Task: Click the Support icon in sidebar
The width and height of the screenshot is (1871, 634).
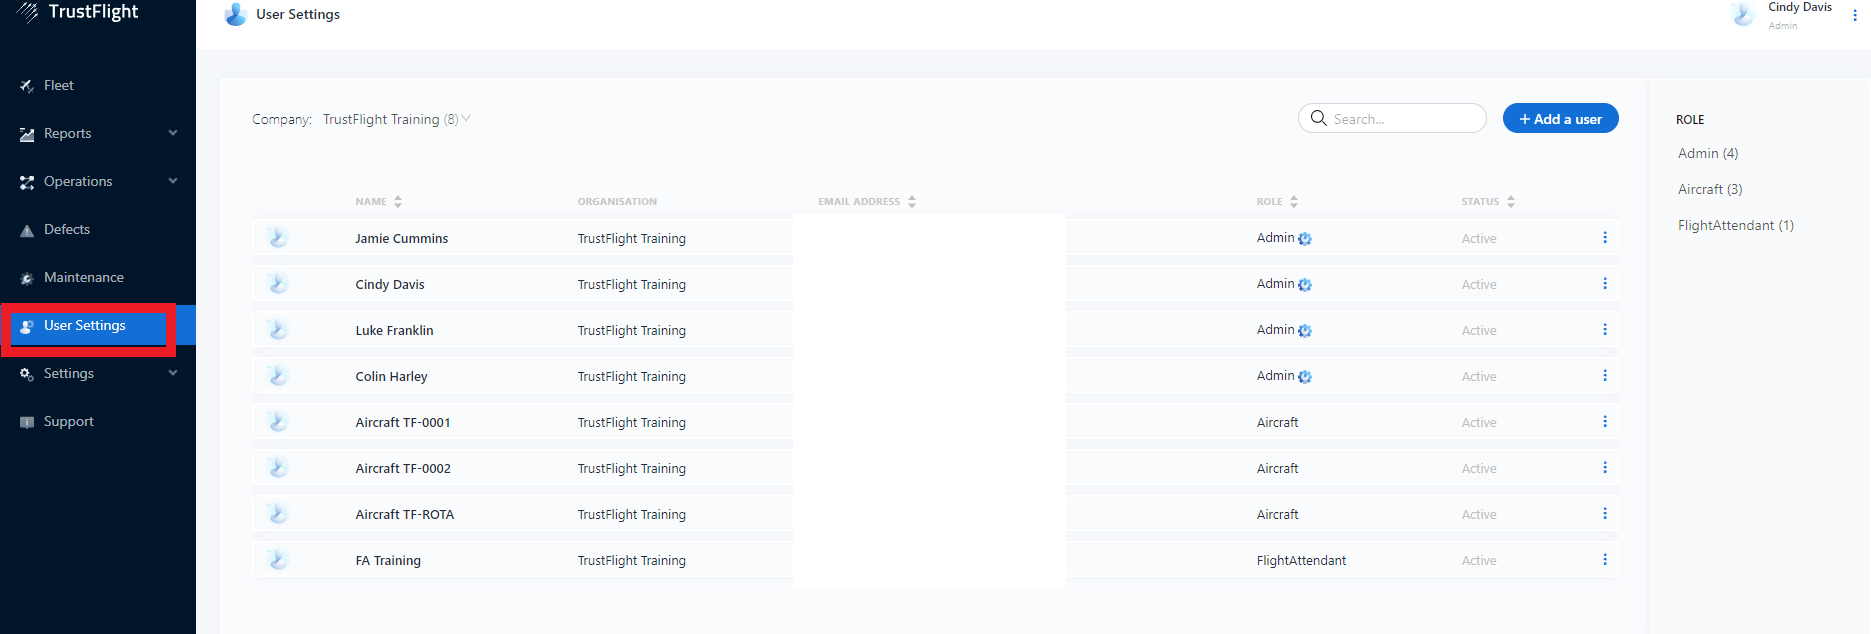Action: 27,422
